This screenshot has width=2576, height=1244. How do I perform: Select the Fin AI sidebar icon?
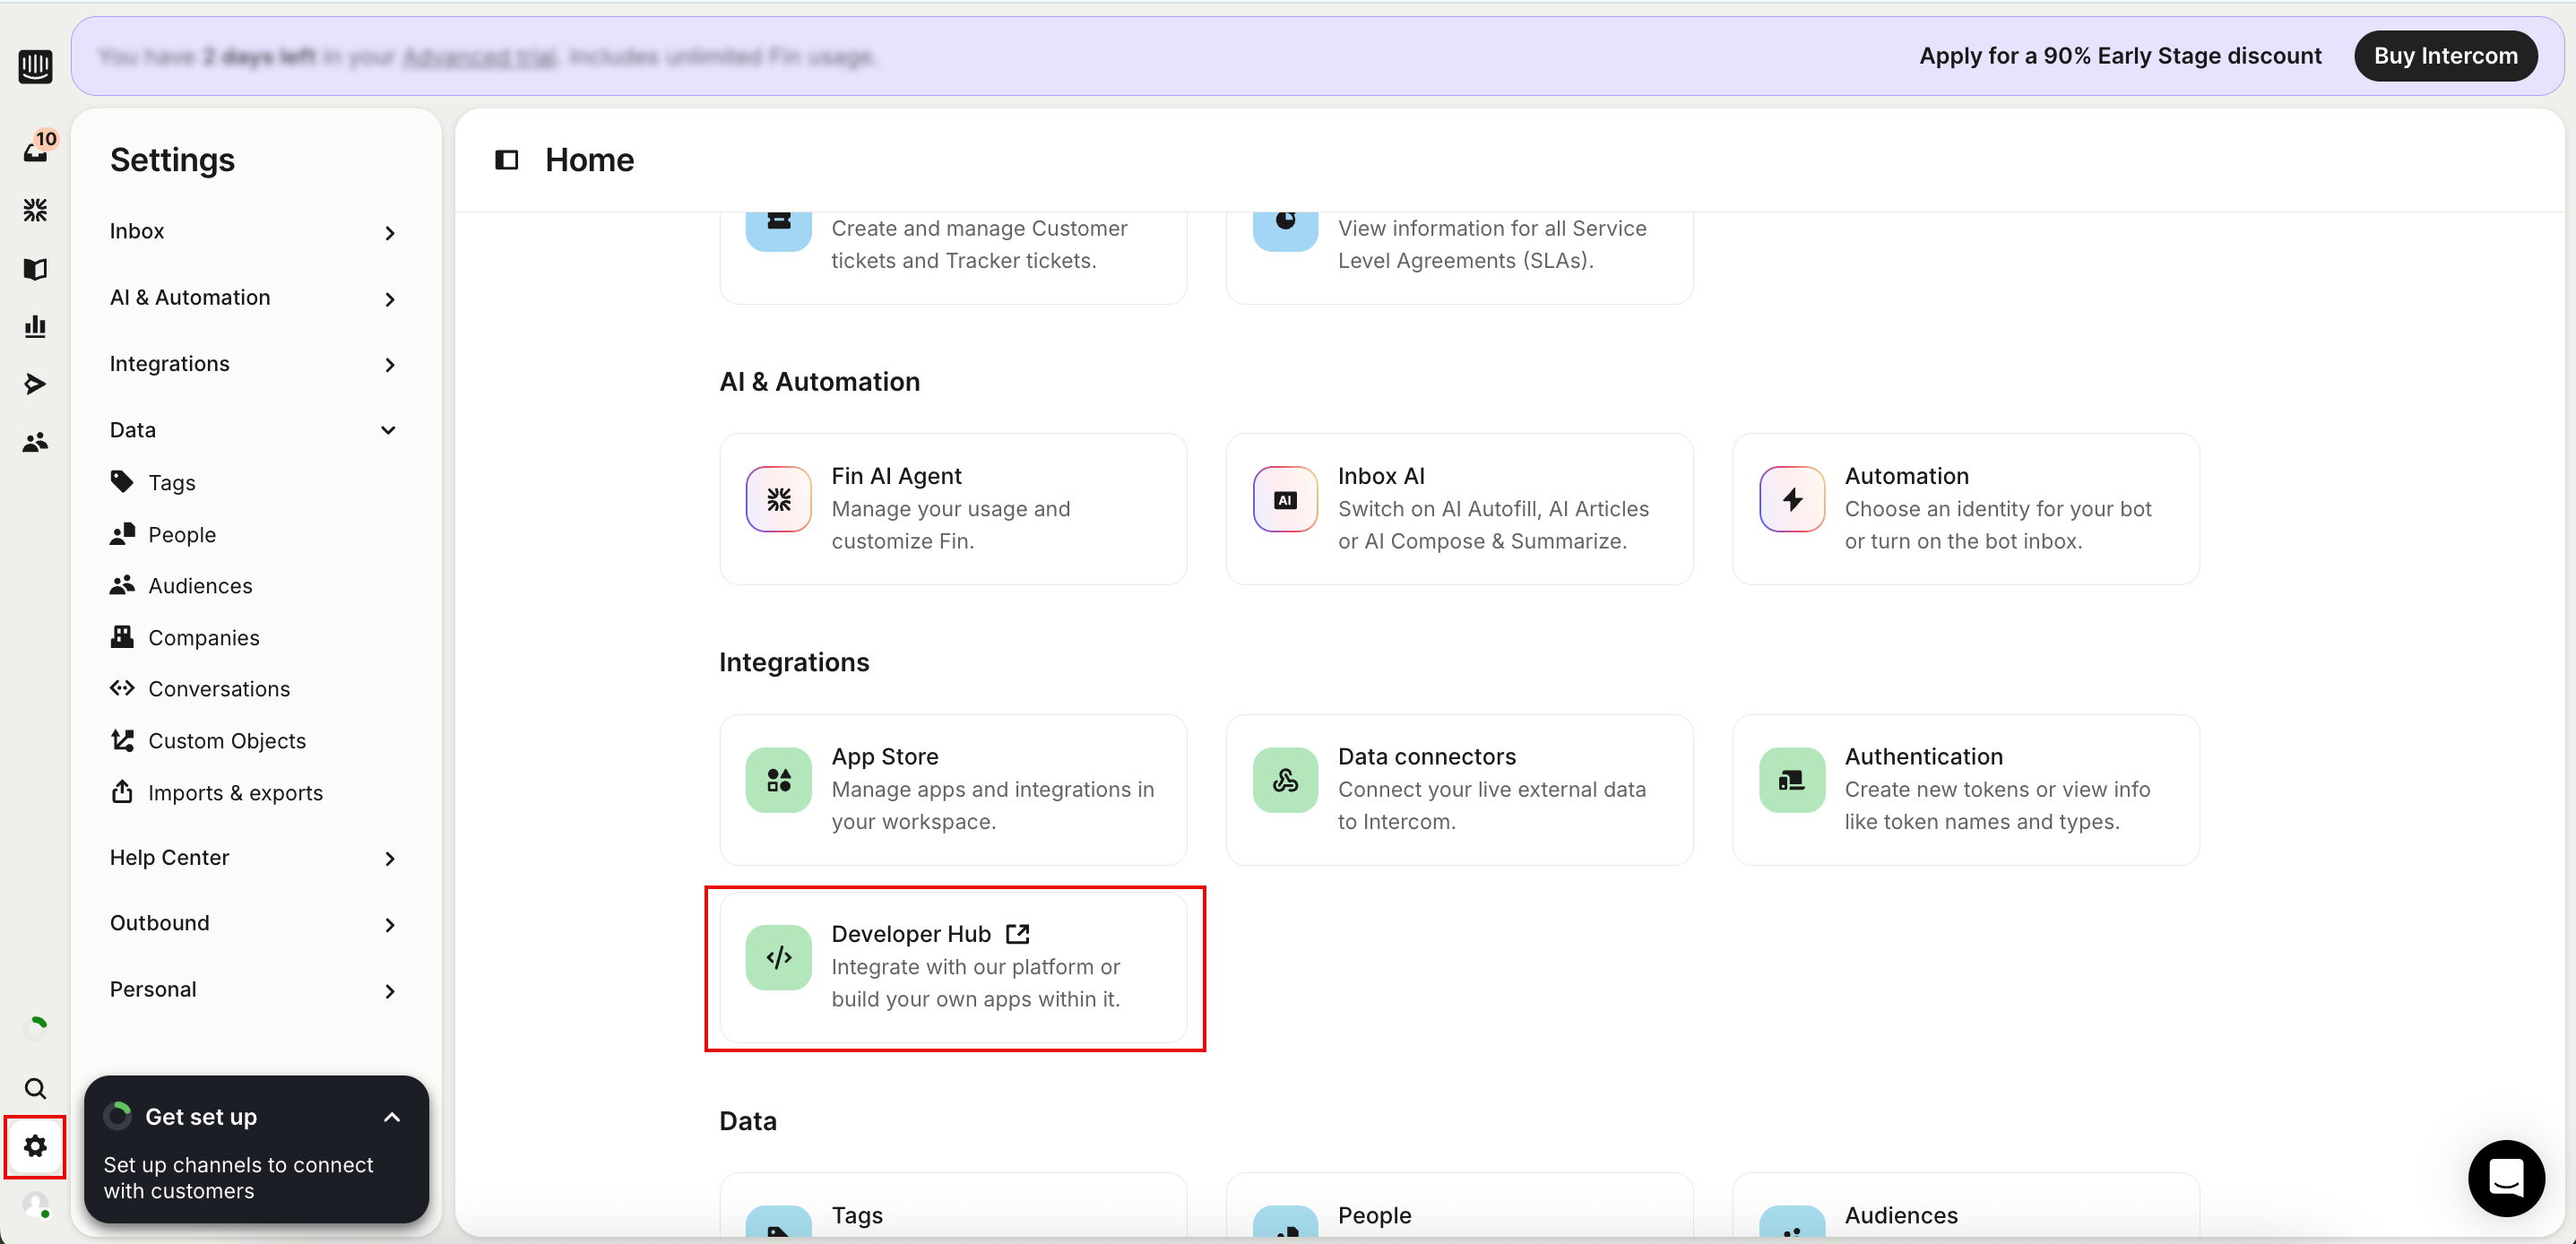coord(36,209)
